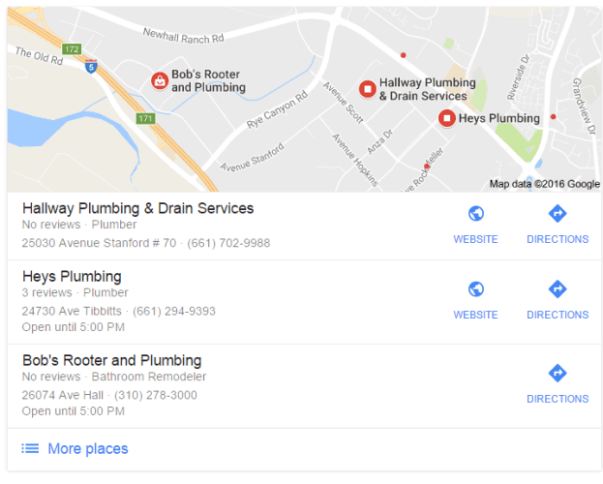Click small red dot near Avenue Rockefeller
The width and height of the screenshot is (603, 484).
(x=426, y=166)
